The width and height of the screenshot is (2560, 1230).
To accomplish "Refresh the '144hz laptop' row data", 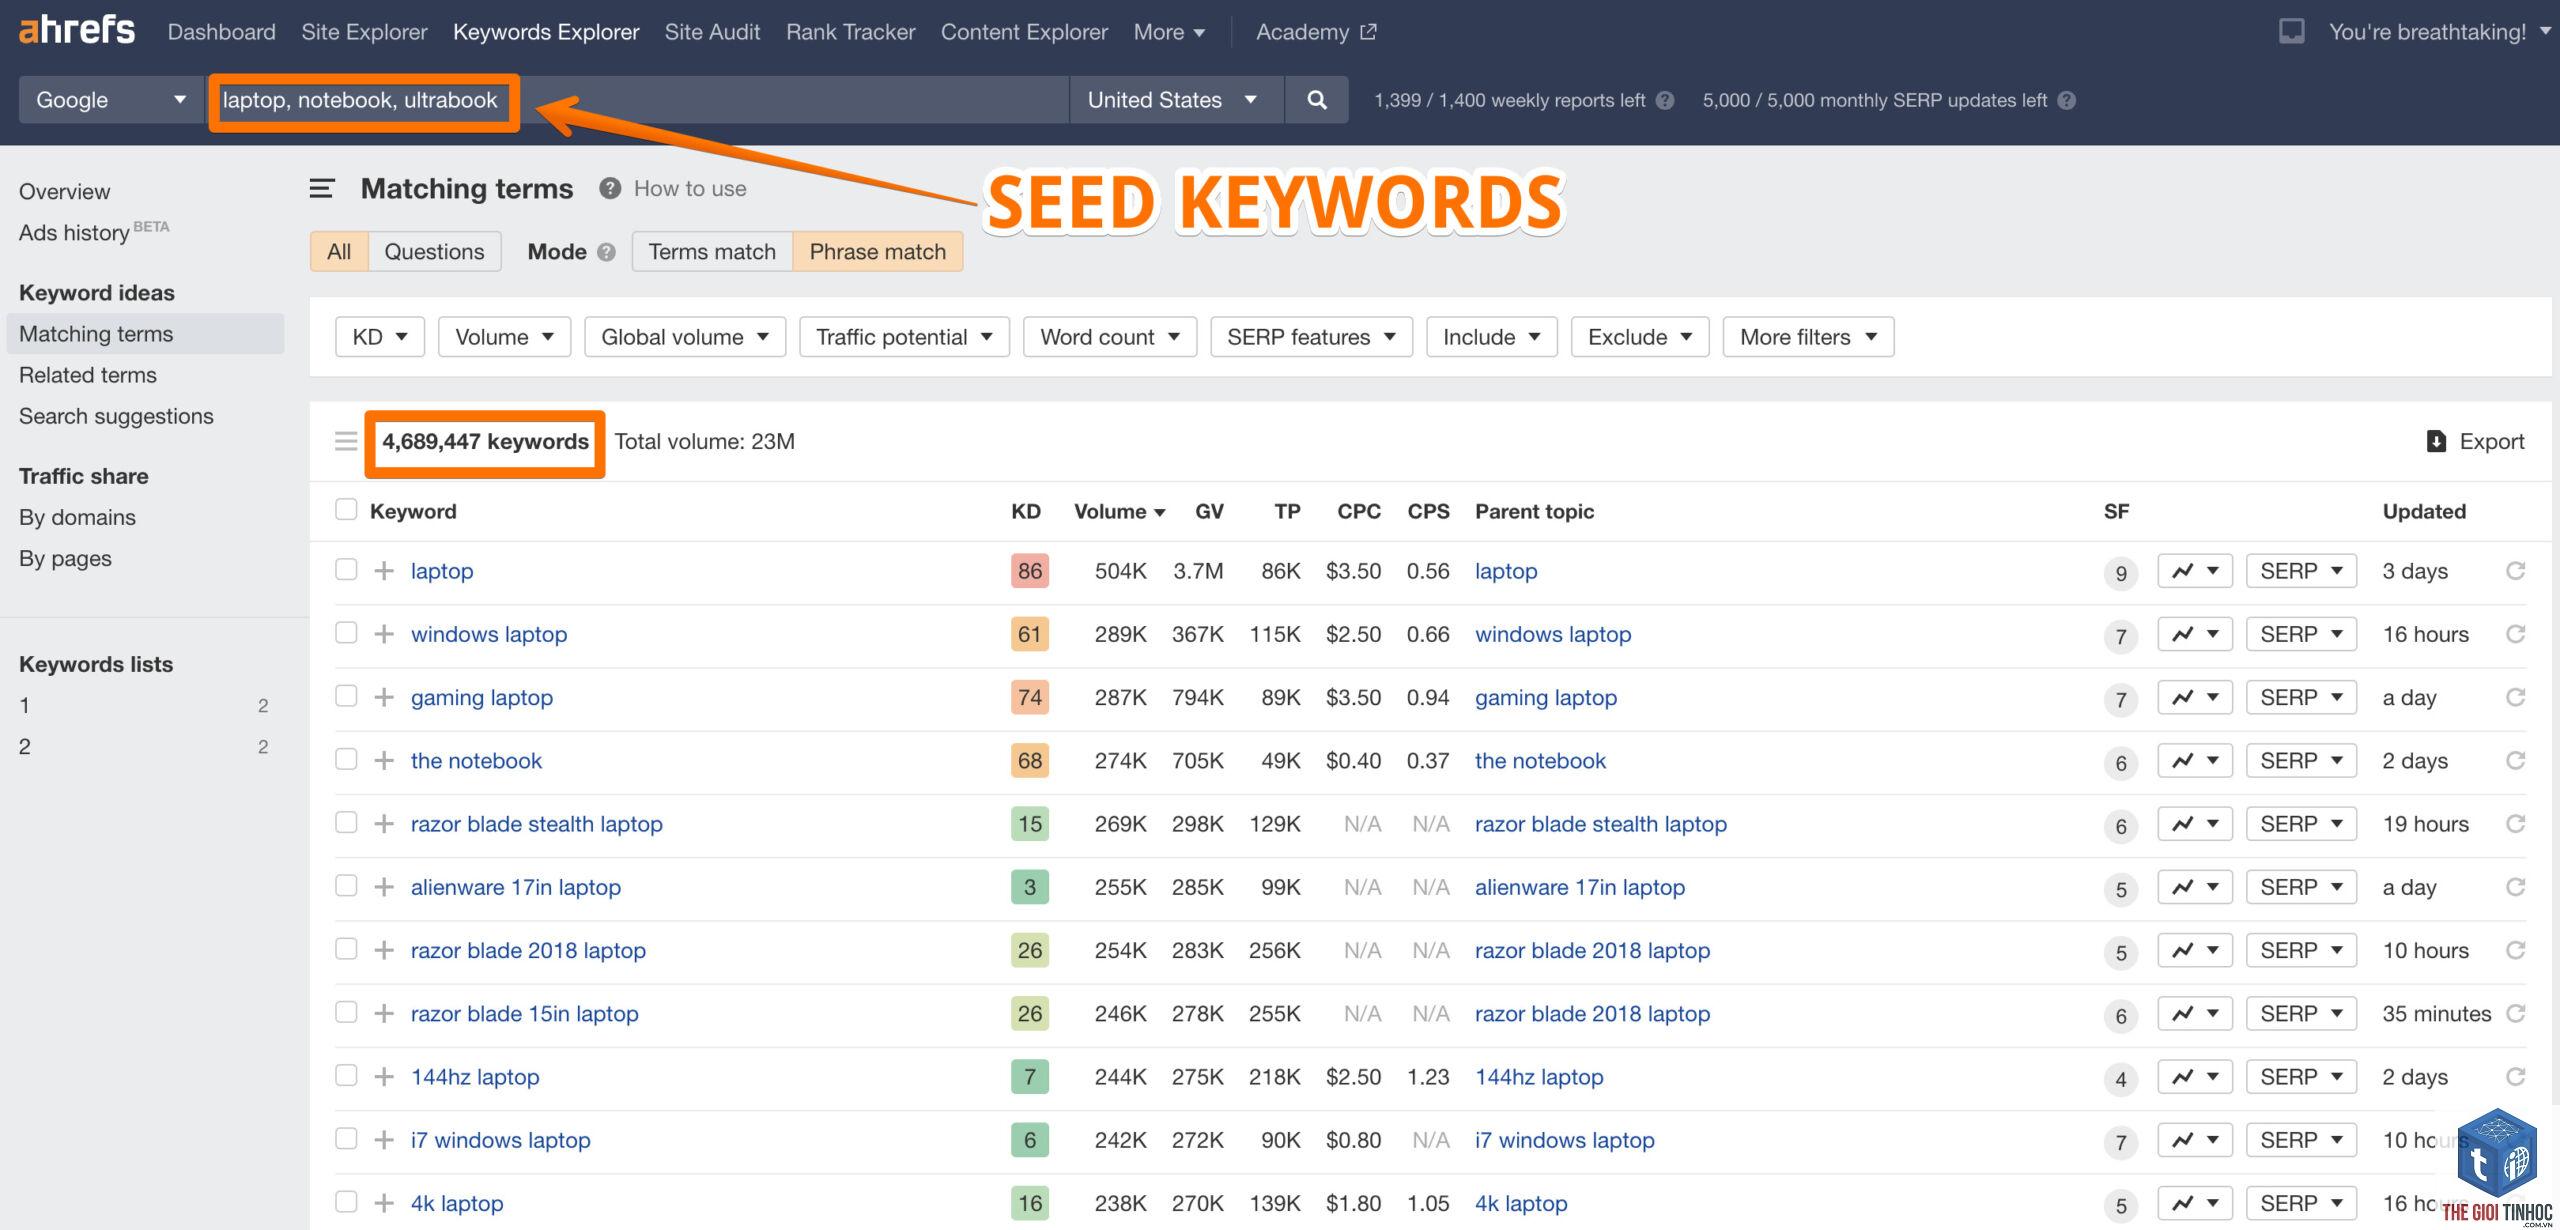I will coord(2516,1077).
